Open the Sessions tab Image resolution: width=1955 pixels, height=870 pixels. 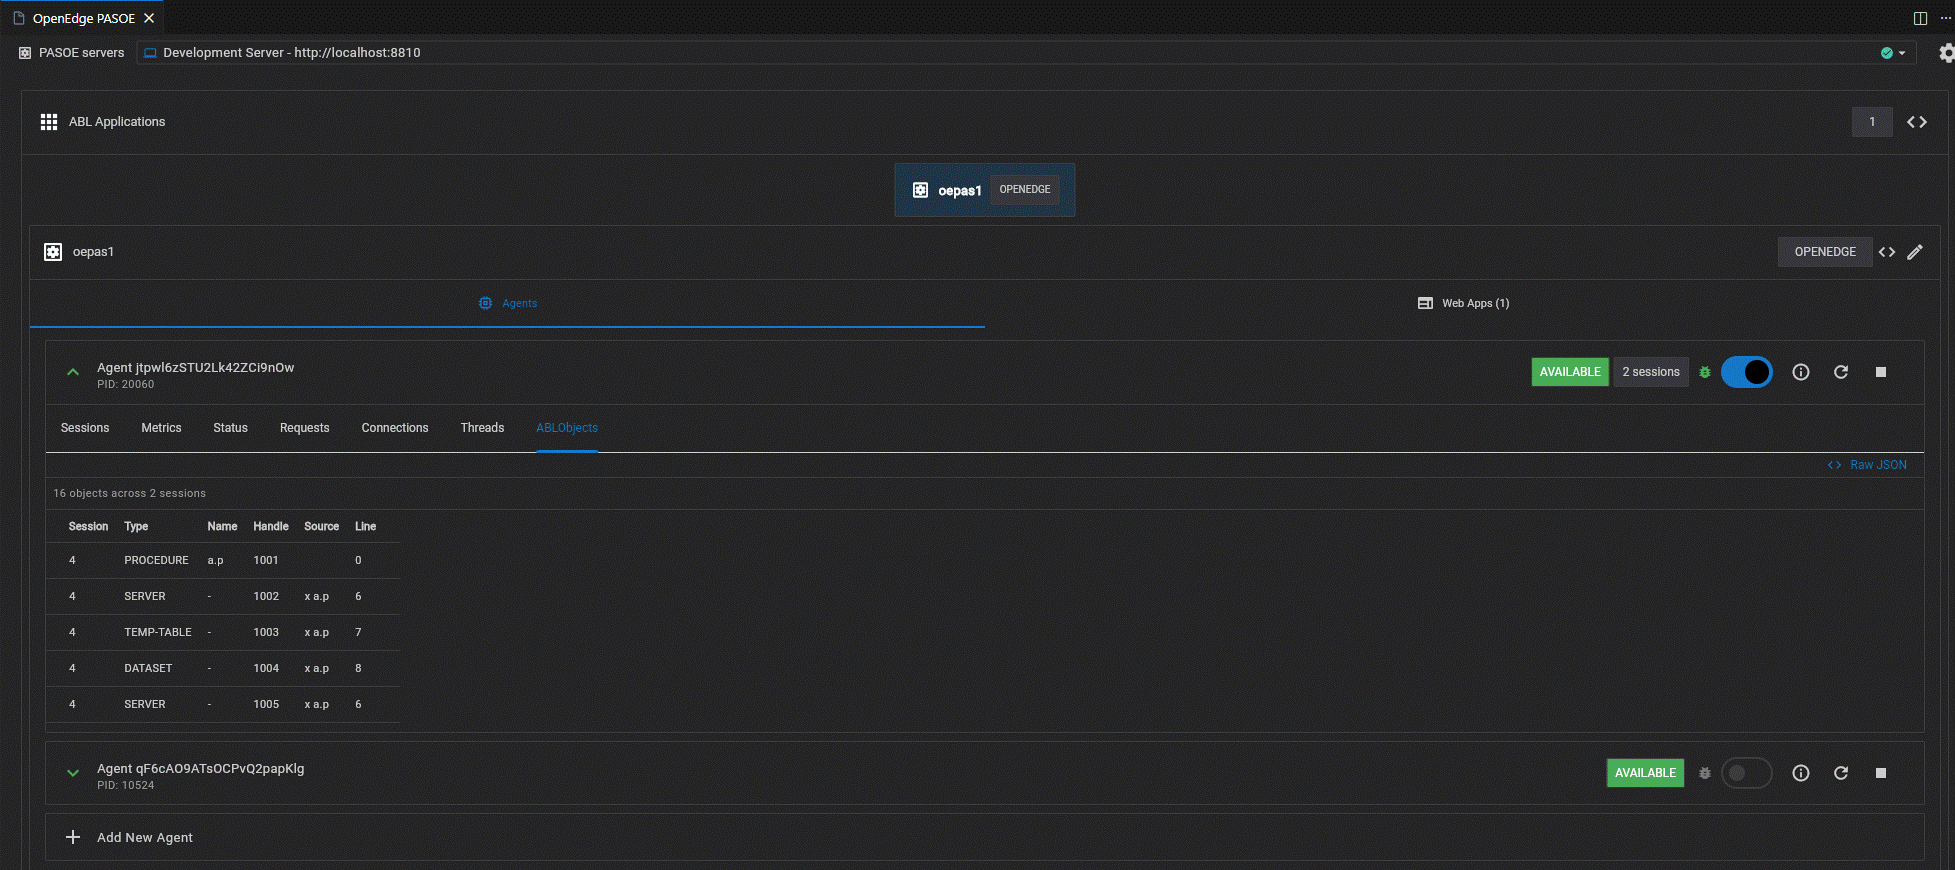pos(85,428)
